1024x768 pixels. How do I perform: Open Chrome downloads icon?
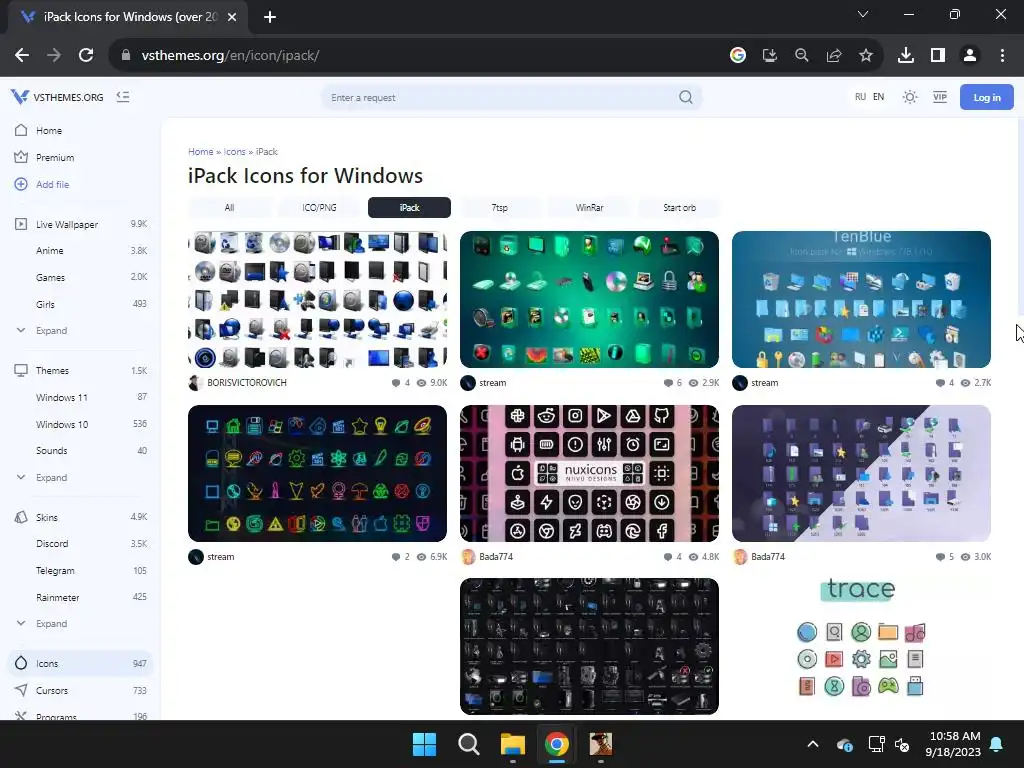click(906, 56)
